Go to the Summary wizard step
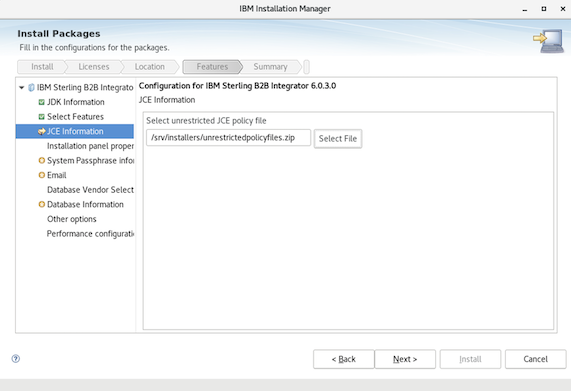 point(270,67)
